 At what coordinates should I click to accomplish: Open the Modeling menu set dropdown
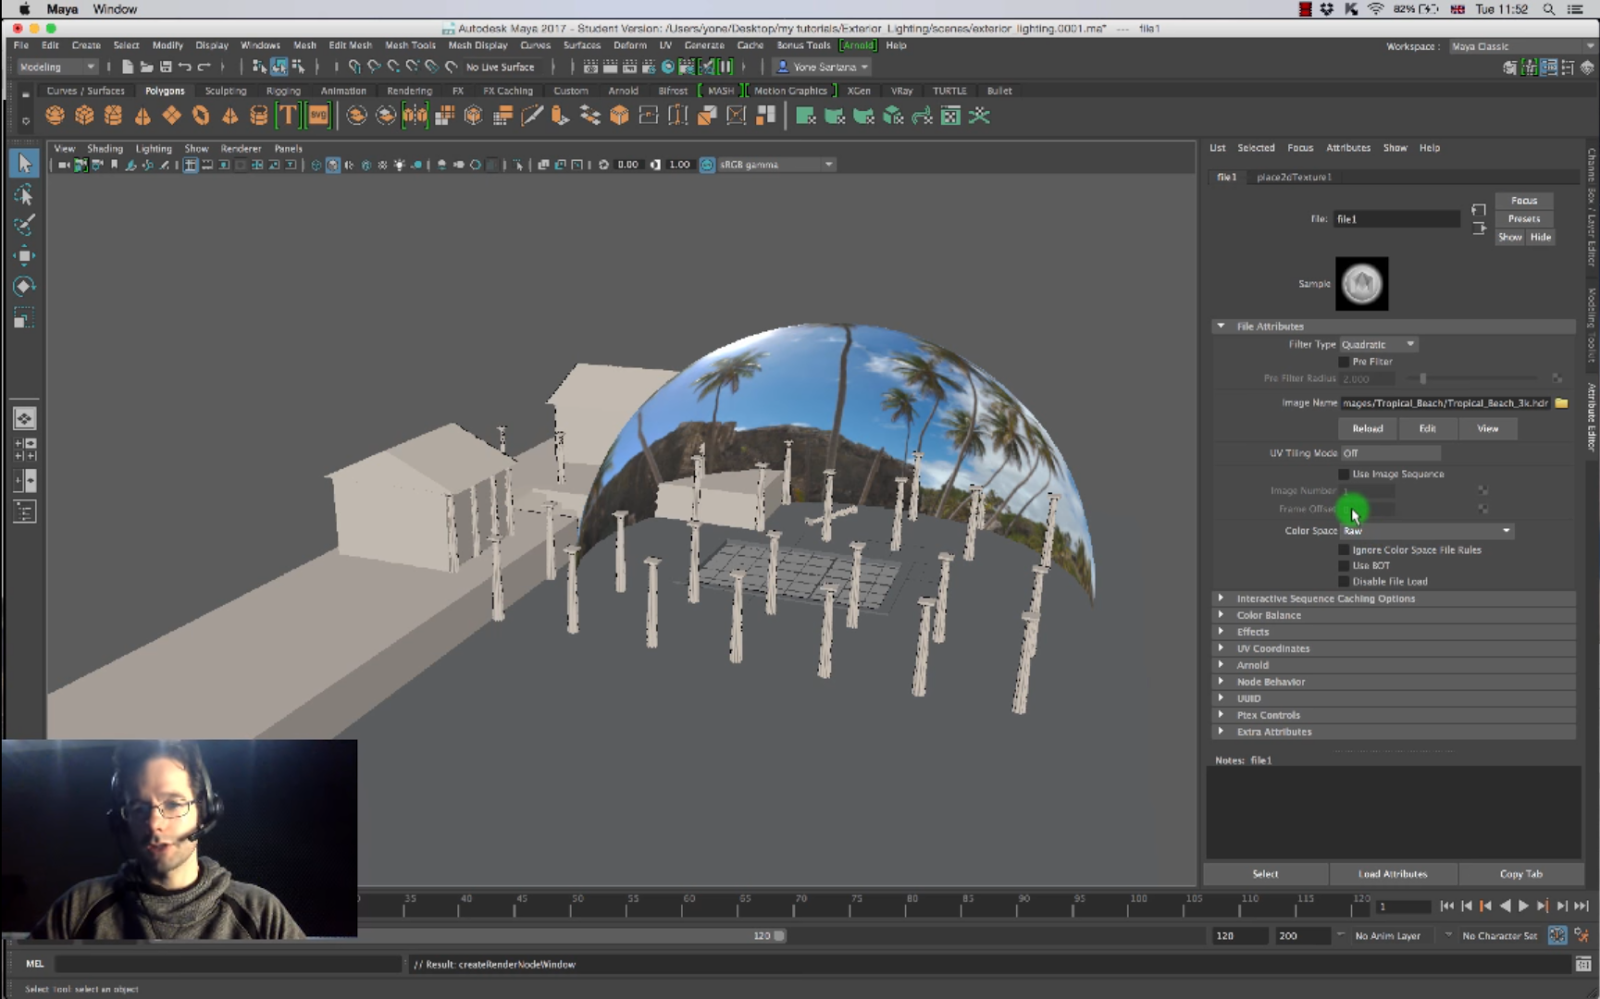coord(57,67)
